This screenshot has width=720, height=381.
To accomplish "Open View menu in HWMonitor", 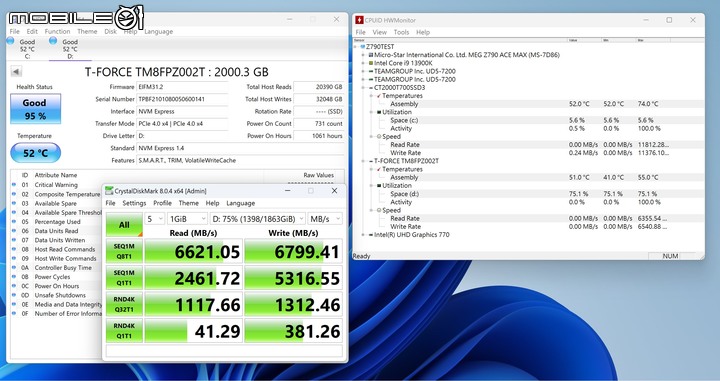I will [379, 32].
